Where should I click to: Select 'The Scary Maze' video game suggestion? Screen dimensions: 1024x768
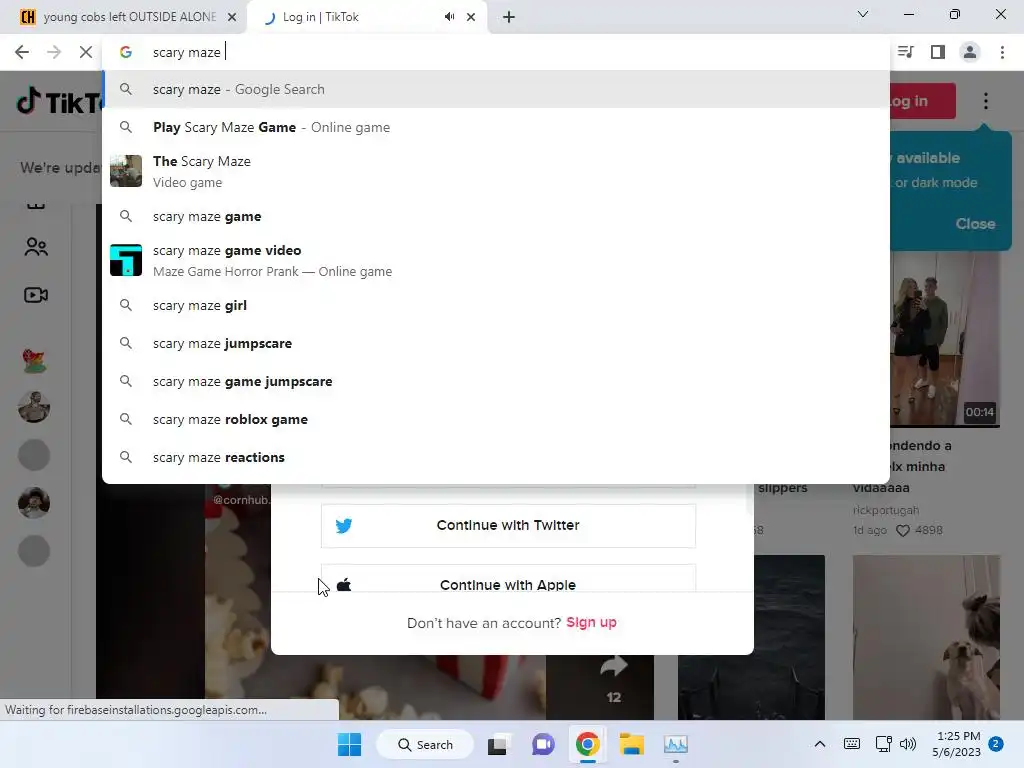[496, 172]
